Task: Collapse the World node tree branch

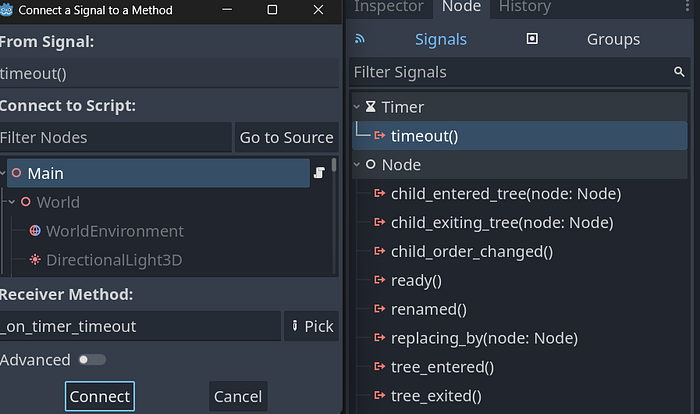Action: tap(10, 202)
